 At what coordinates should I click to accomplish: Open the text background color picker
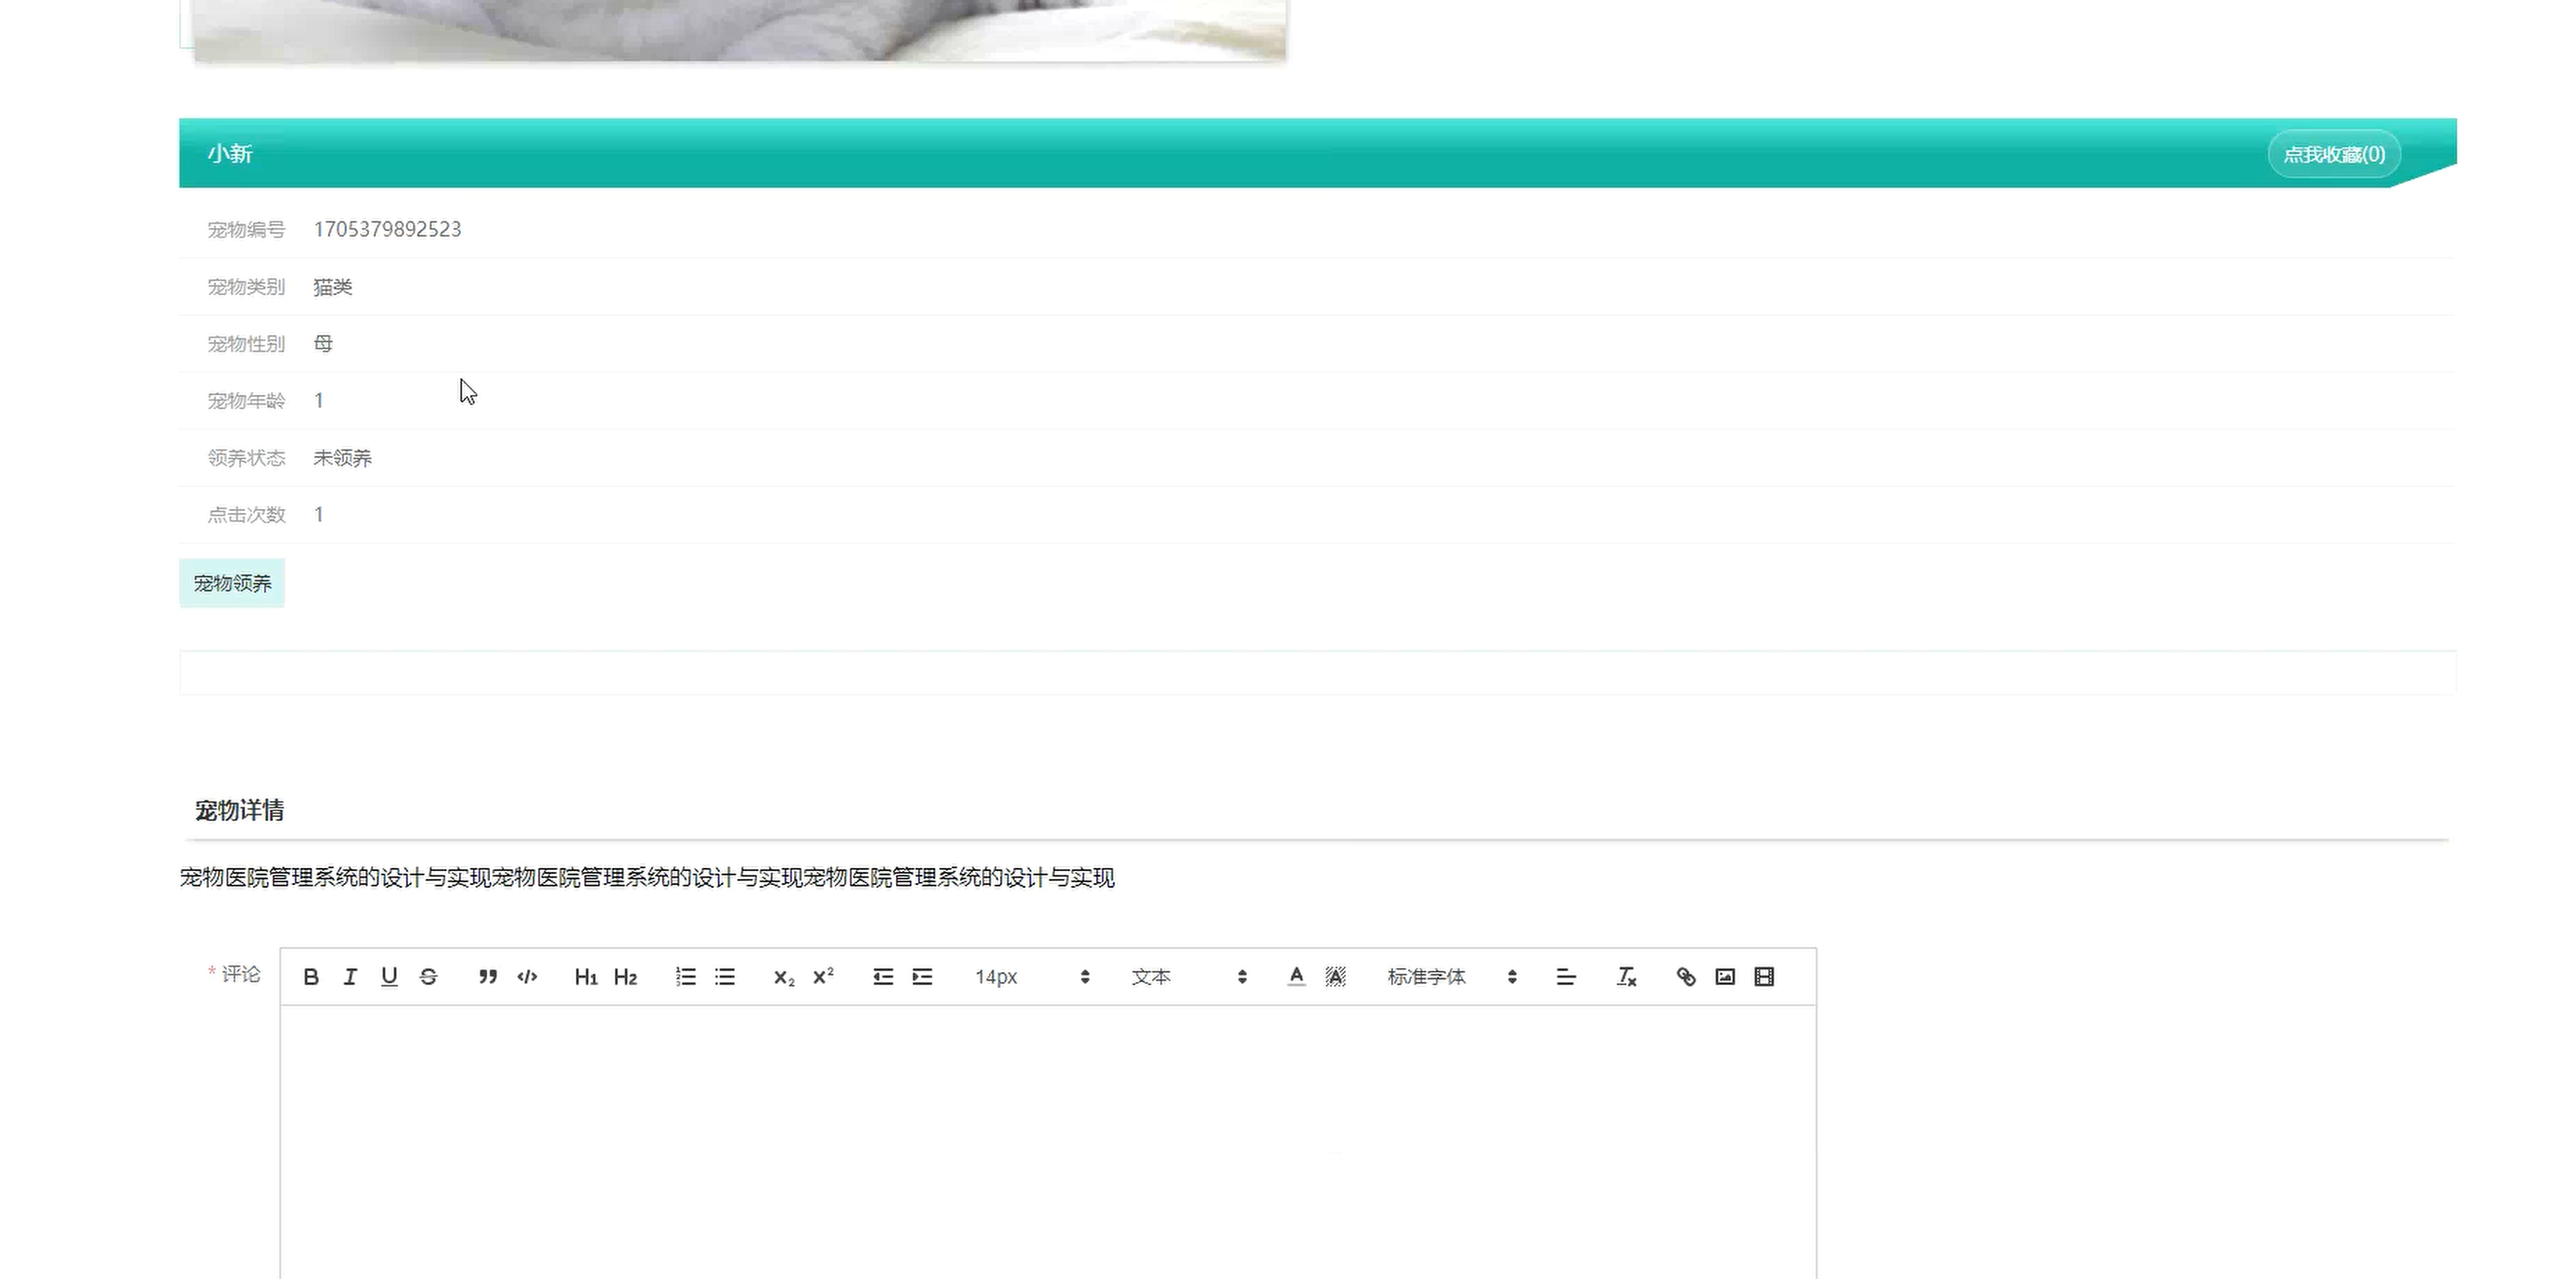click(x=1335, y=977)
